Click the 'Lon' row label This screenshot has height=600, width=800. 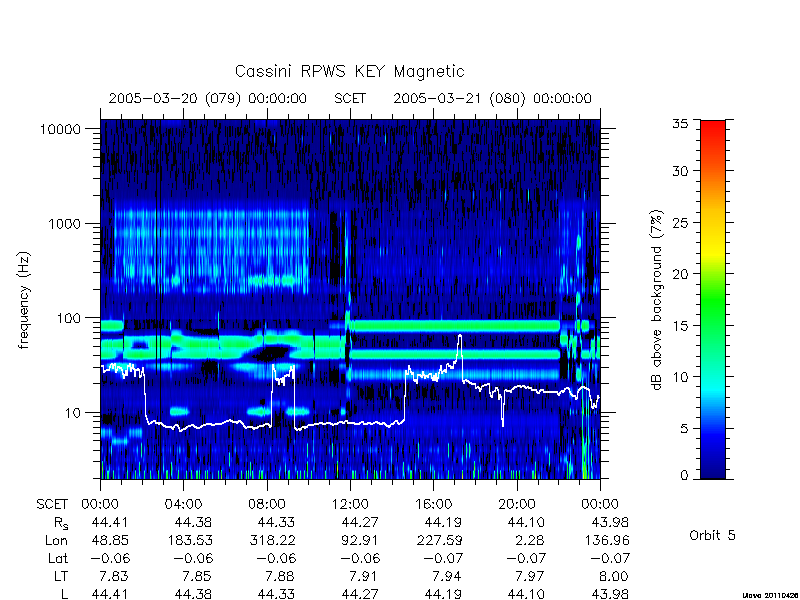57,540
